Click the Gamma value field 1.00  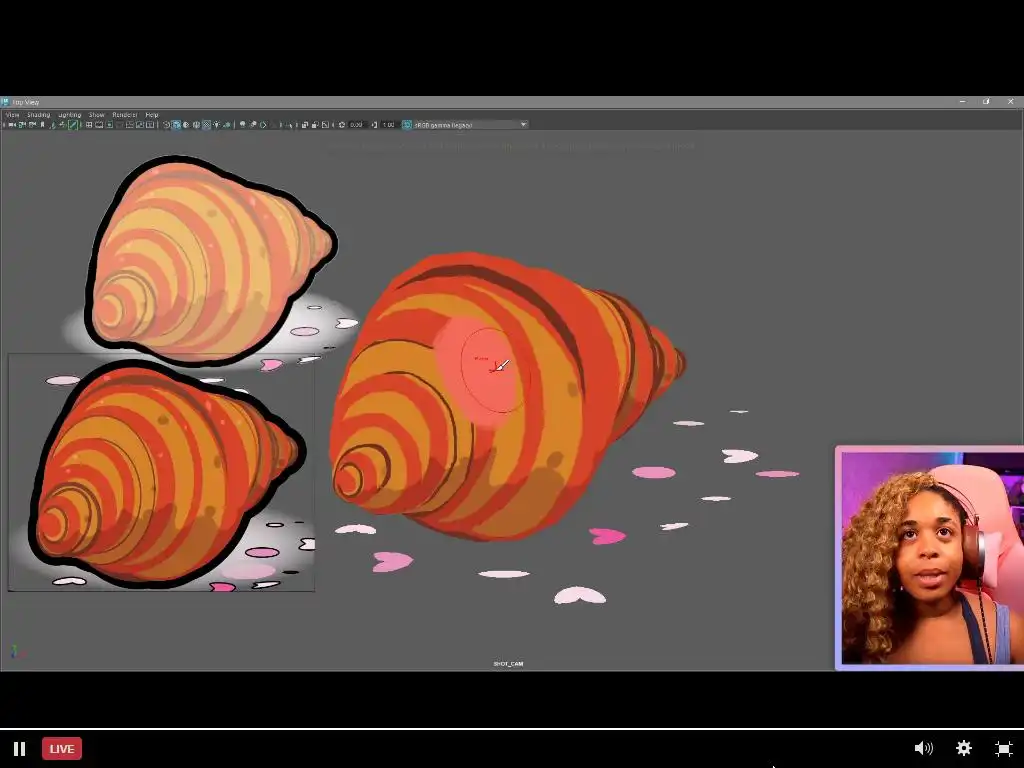click(x=389, y=125)
